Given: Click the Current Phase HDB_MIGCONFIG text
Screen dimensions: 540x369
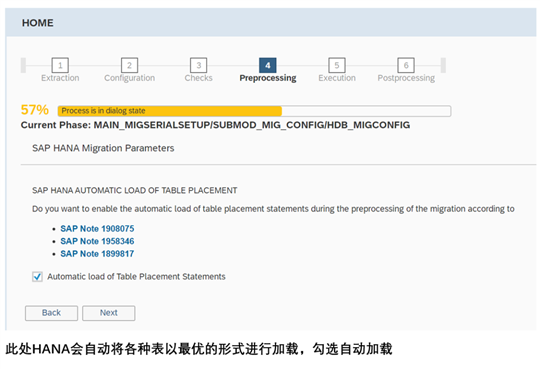Looking at the screenshot, I should 215,125.
